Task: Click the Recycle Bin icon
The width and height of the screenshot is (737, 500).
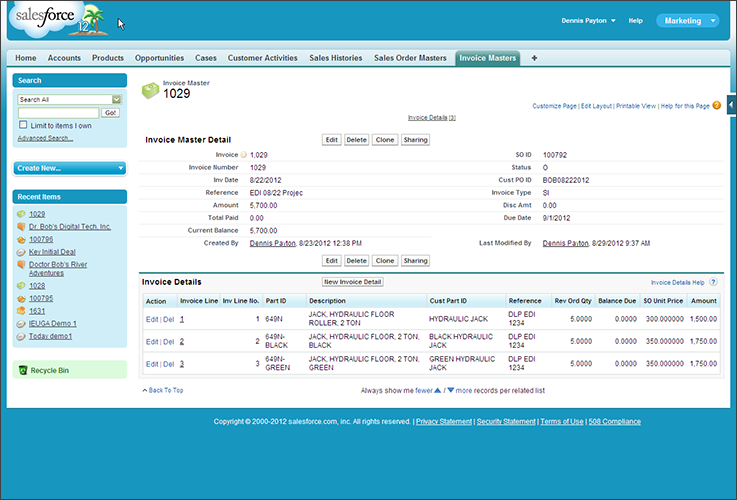Action: (23, 370)
